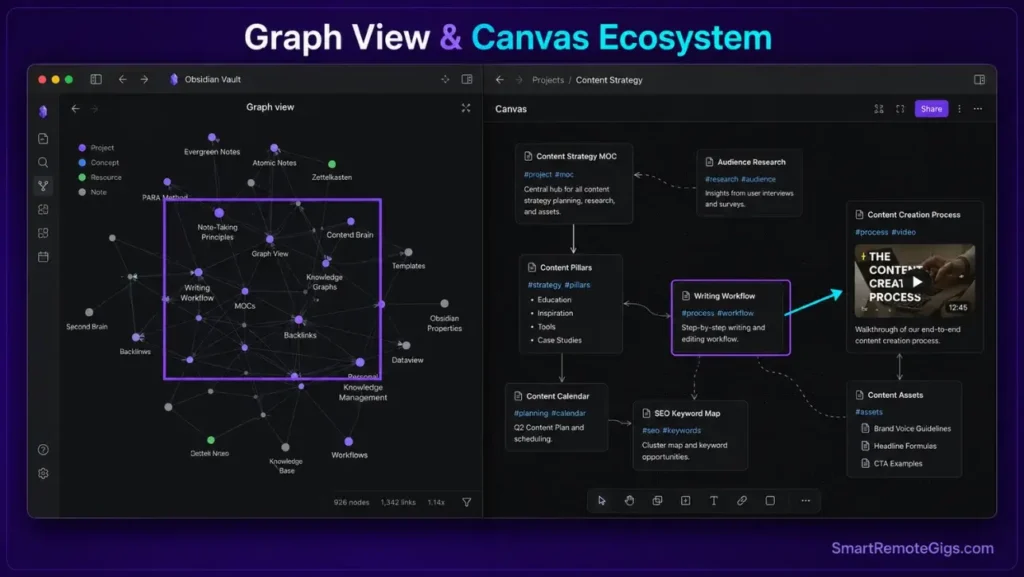This screenshot has width=1024, height=577.
Task: Click the Content Strategy breadcrumb
Action: point(609,80)
